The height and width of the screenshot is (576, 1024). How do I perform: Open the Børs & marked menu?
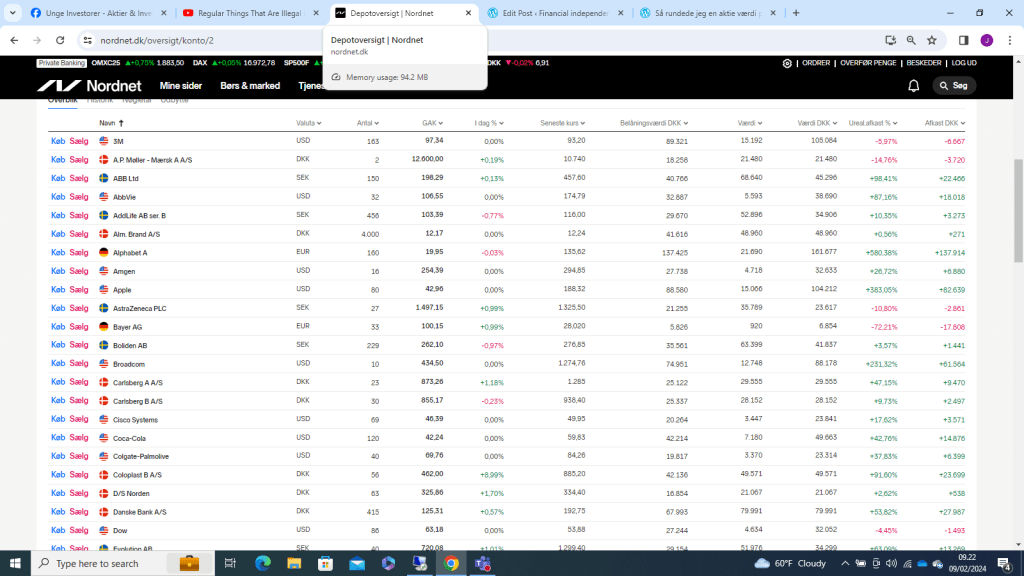coord(250,86)
